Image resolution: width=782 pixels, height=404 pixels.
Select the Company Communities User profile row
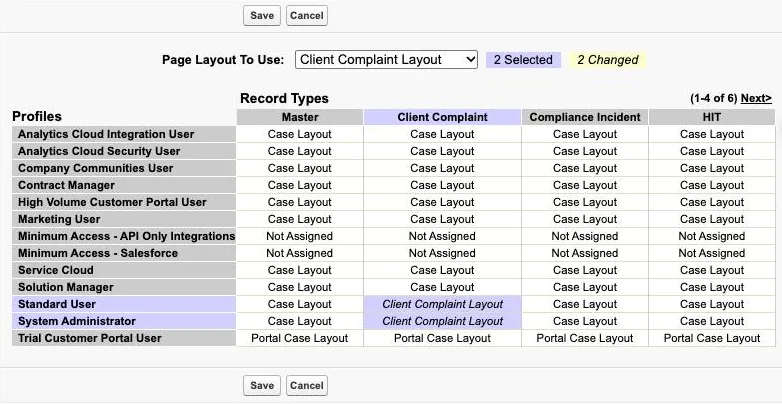point(124,168)
